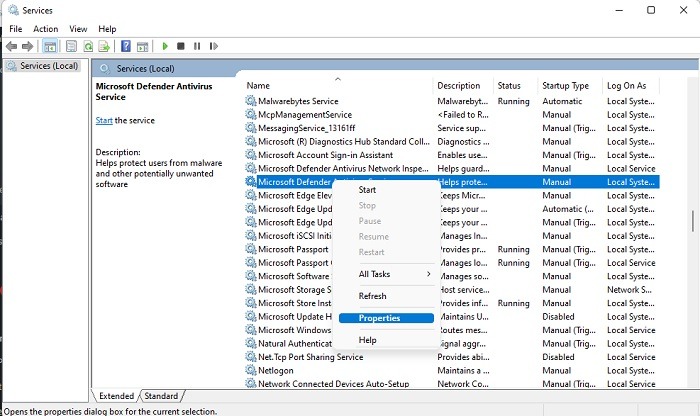The width and height of the screenshot is (700, 416).
Task: Click the Restart Service toolbar icon
Action: [213, 46]
